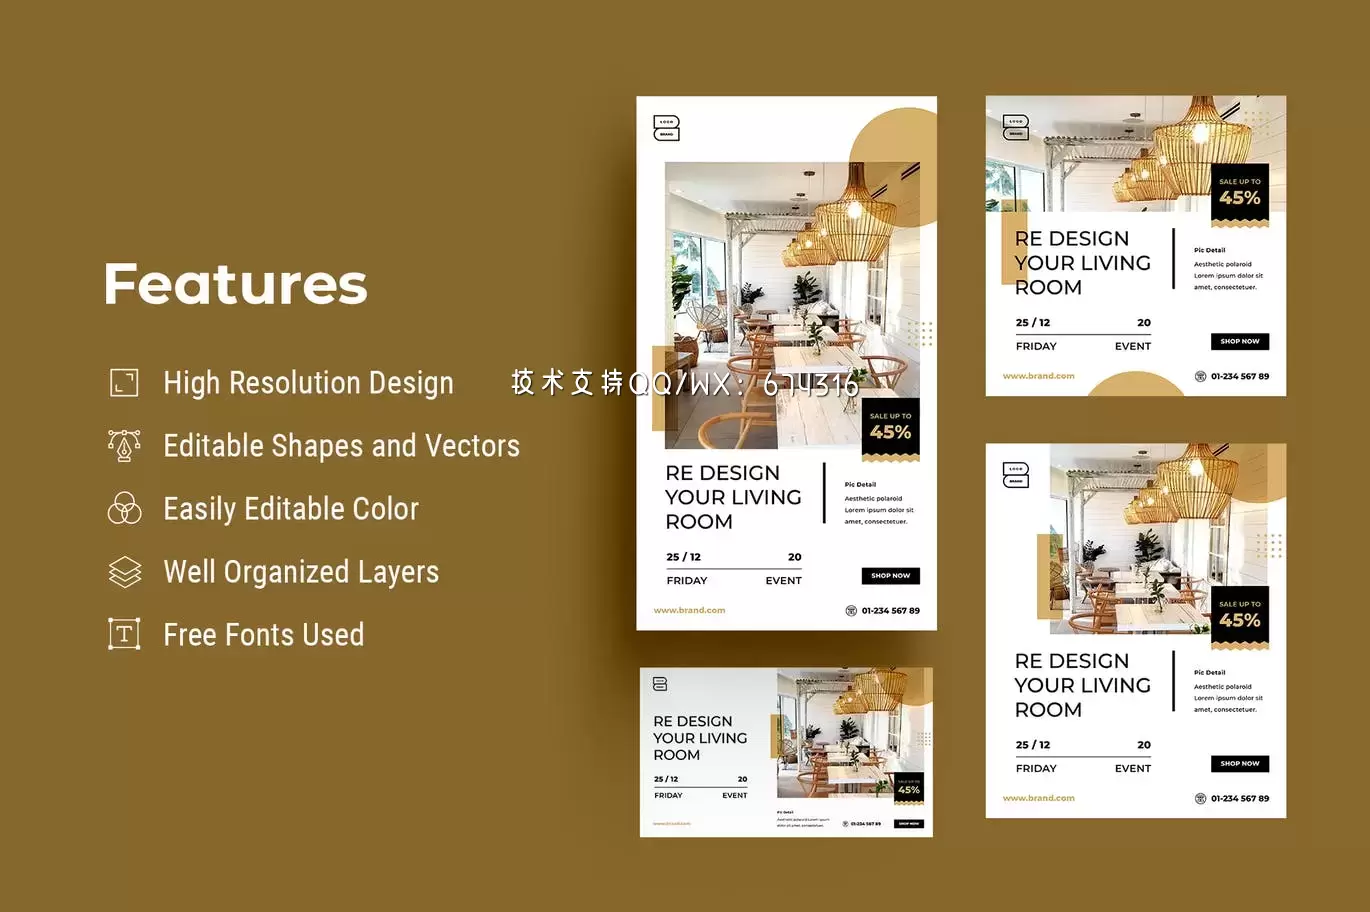
Task: Click the 'Editable Shapes and Vectors' text
Action: [341, 445]
